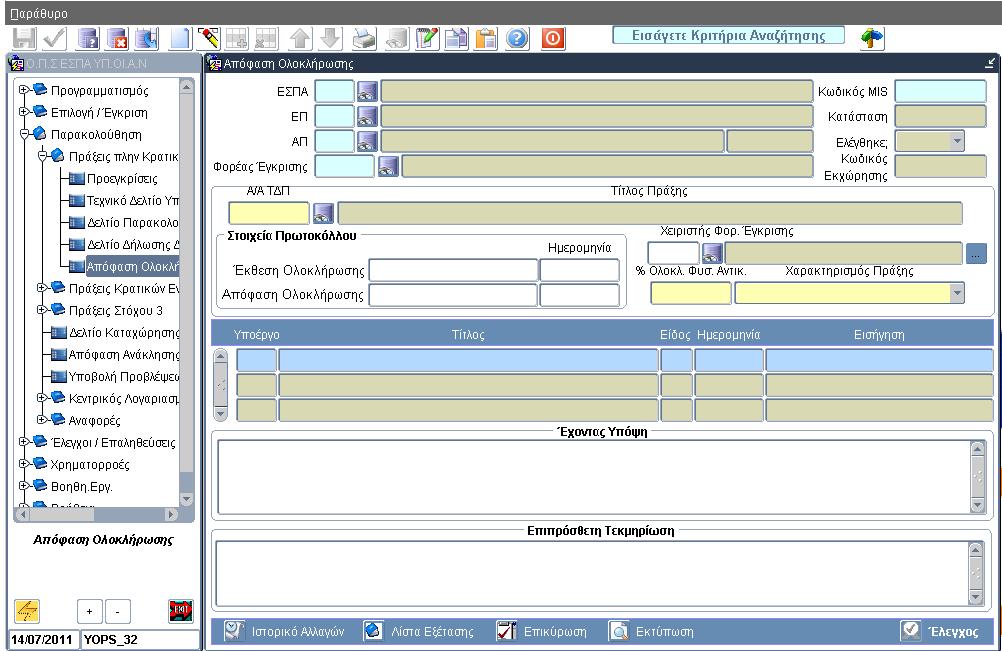Click the signpost icon beside search criteria
The height and width of the screenshot is (651, 1002).
[x=872, y=38]
